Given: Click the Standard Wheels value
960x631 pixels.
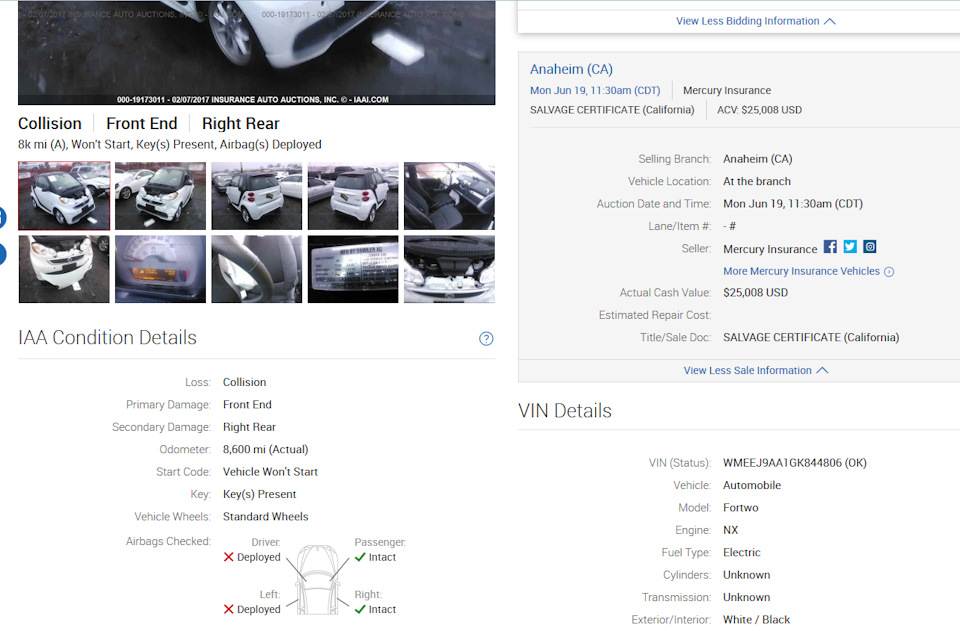Looking at the screenshot, I should point(266,517).
